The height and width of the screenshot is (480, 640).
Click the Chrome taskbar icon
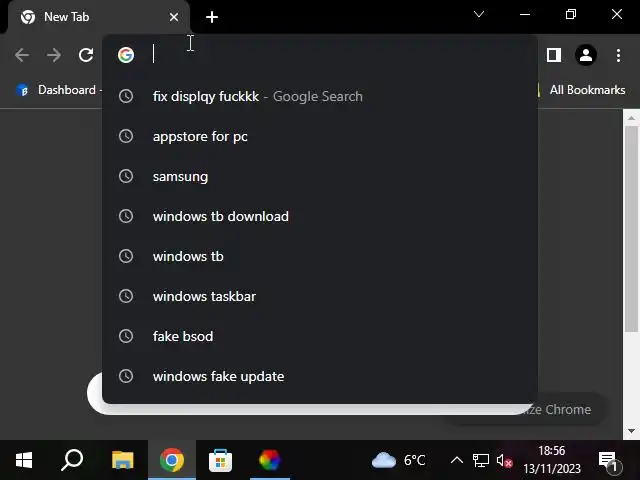(172, 460)
